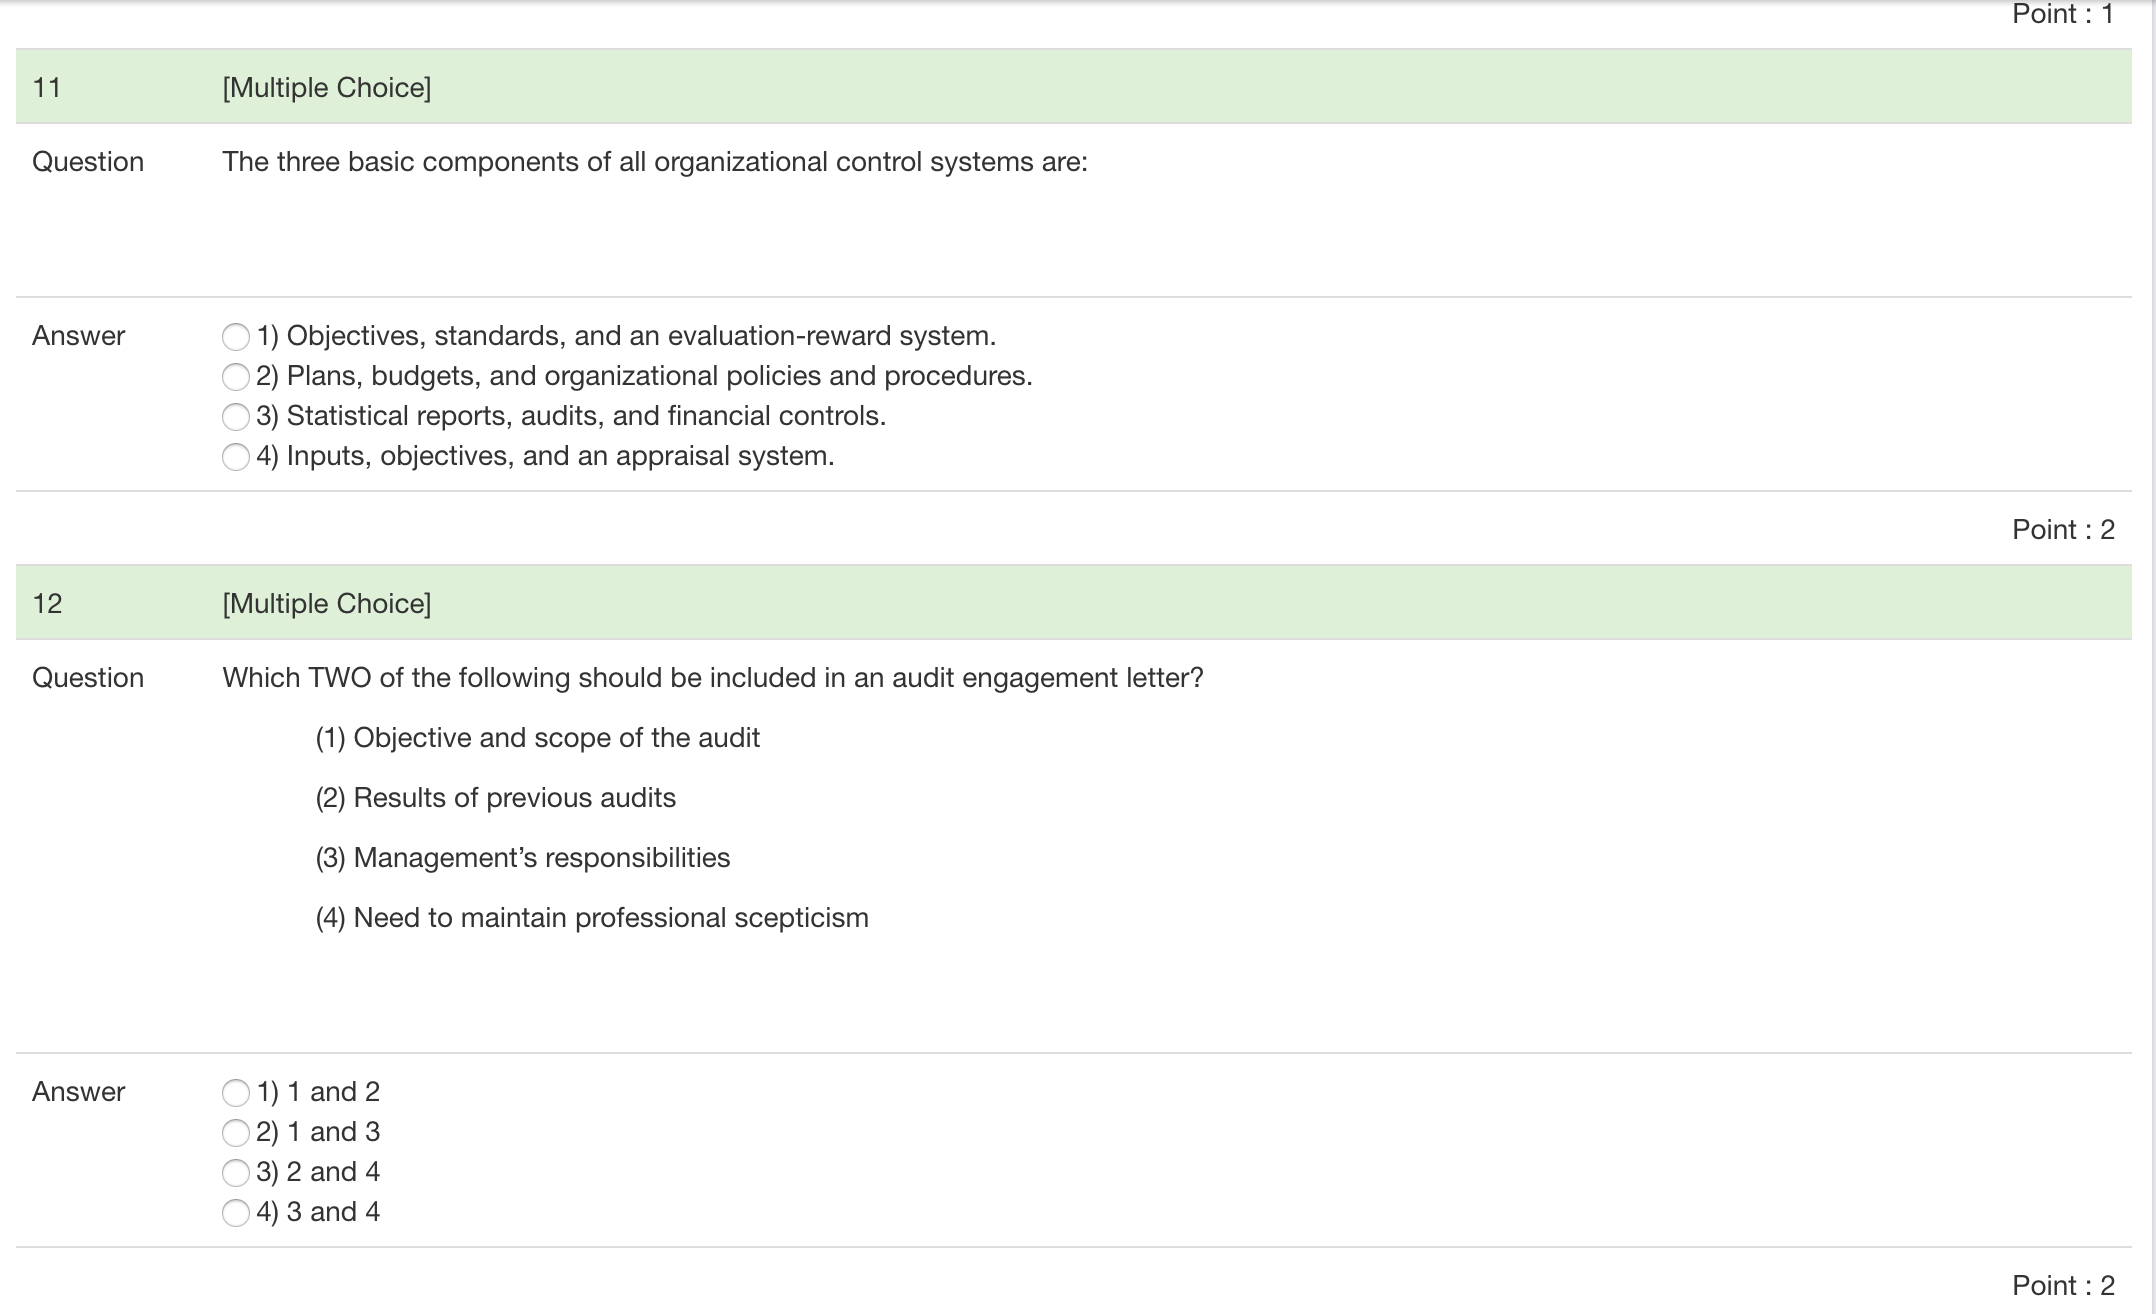Click the Question label for question 11
Image resolution: width=2156 pixels, height=1314 pixels.
[87, 162]
